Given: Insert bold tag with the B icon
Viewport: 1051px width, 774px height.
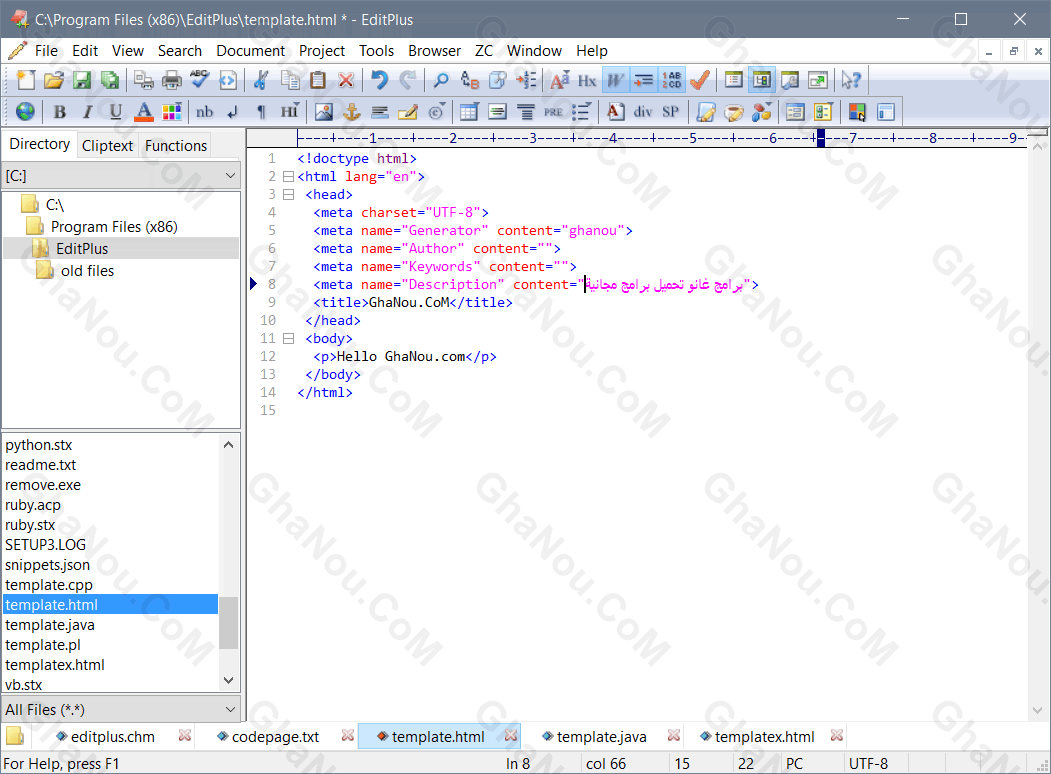Looking at the screenshot, I should (60, 112).
